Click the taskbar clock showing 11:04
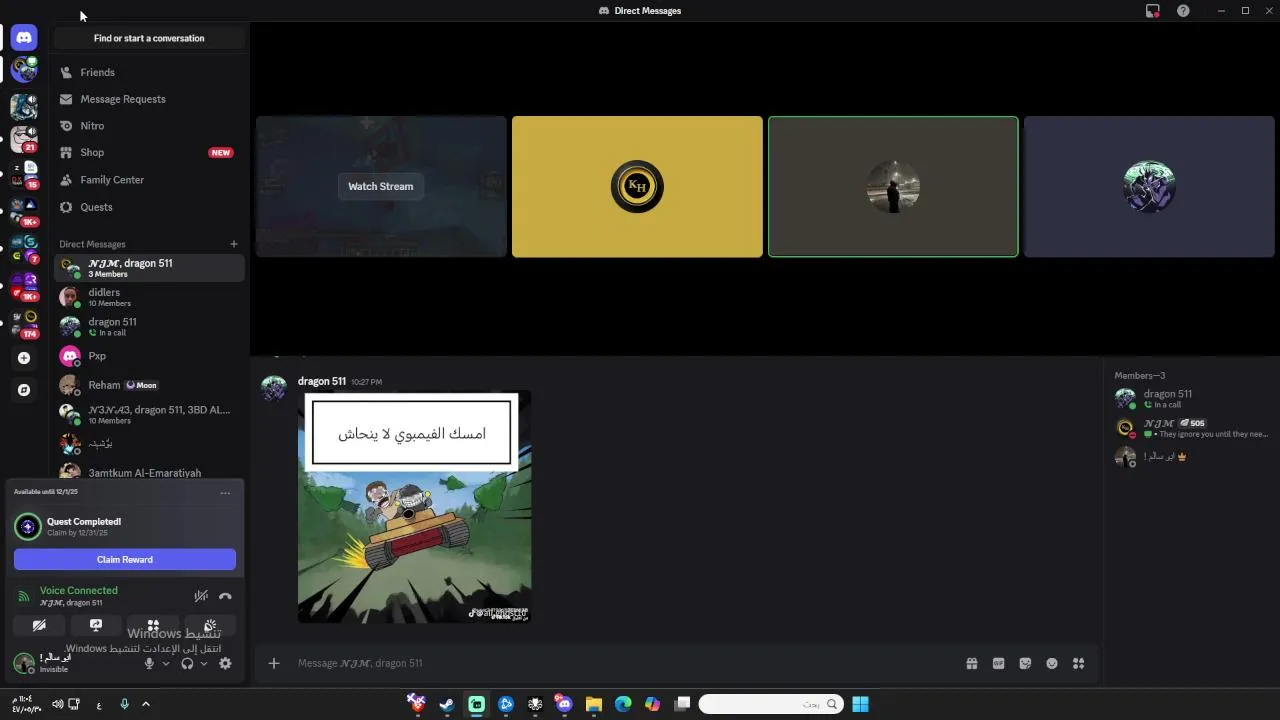Image resolution: width=1280 pixels, height=720 pixels. point(25,704)
